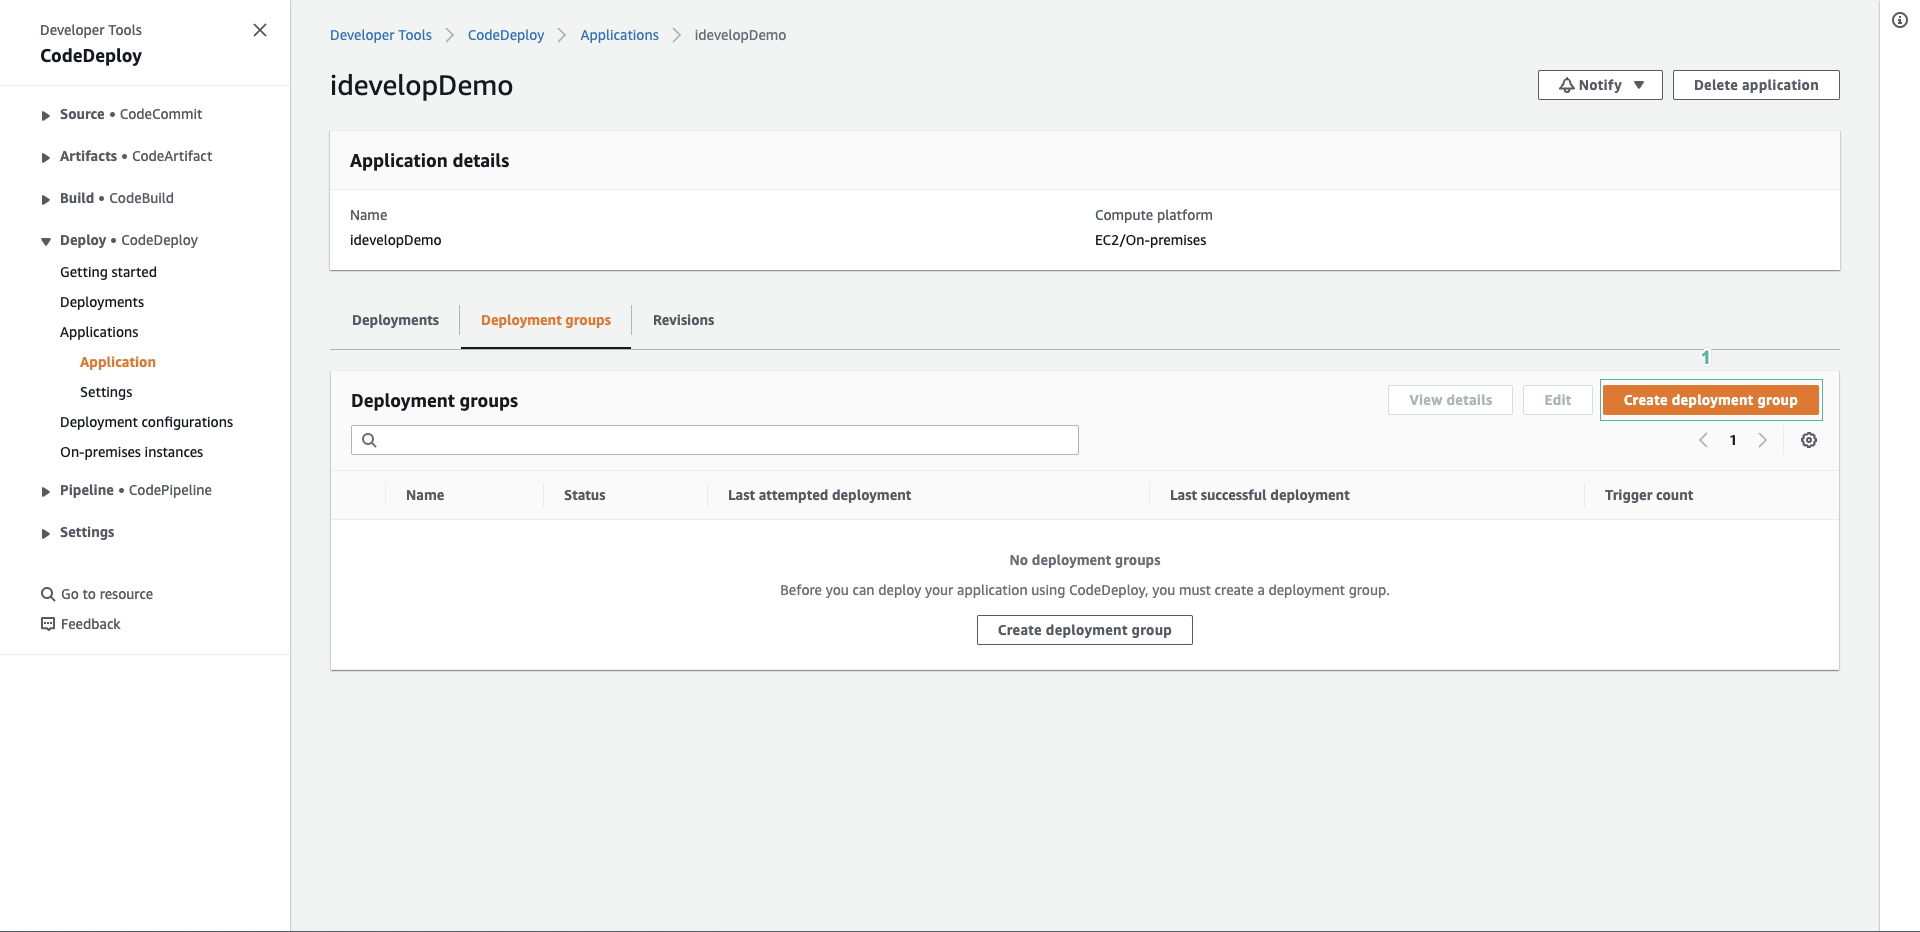The image size is (1920, 932).
Task: Open Getting started in sidebar
Action: click(x=108, y=272)
